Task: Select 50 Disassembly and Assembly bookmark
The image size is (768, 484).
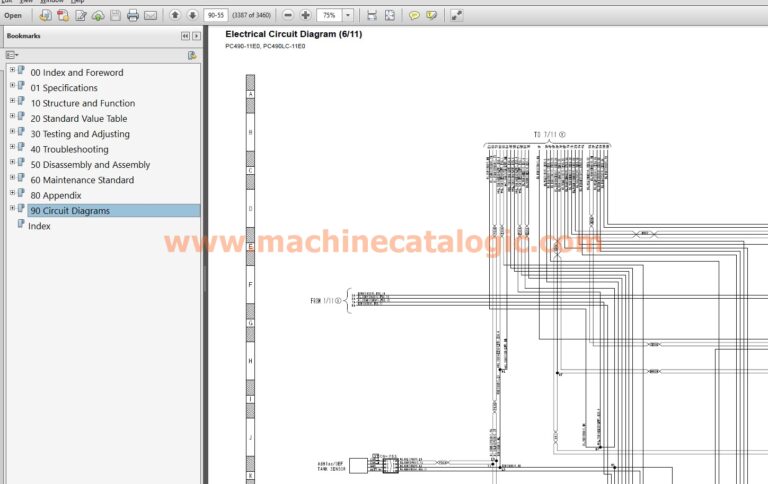Action: [90, 165]
